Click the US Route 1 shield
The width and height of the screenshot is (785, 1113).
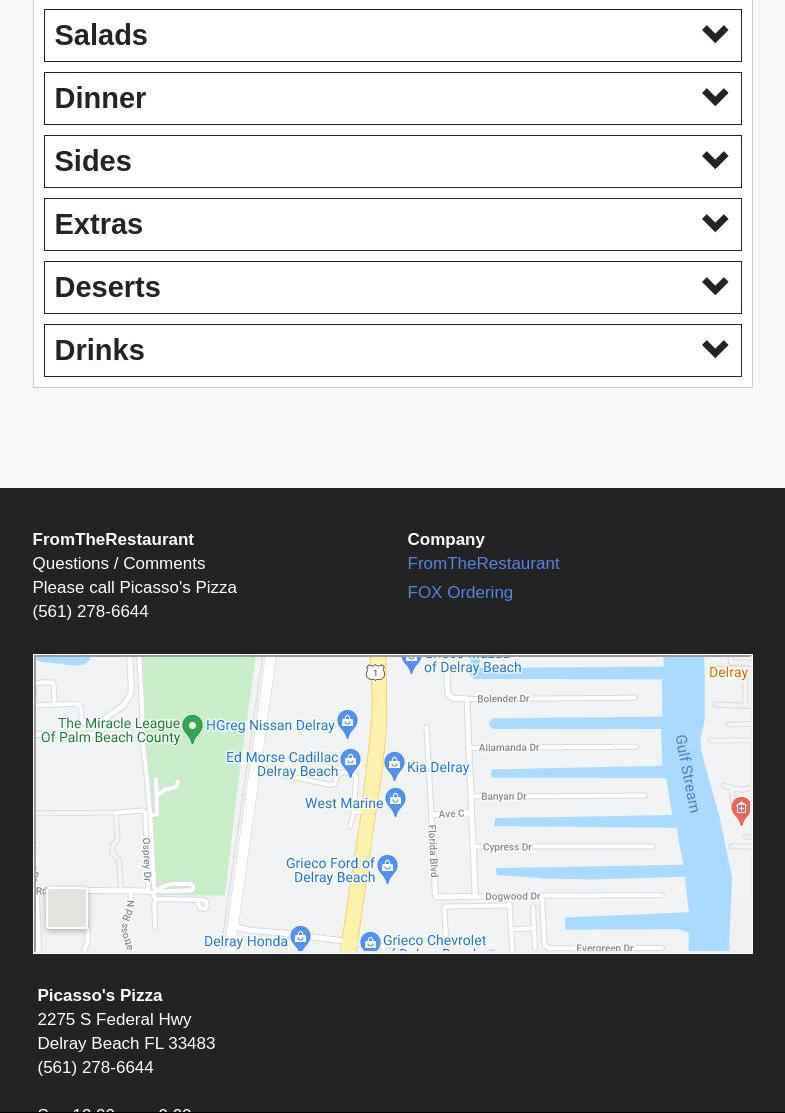click(x=375, y=672)
